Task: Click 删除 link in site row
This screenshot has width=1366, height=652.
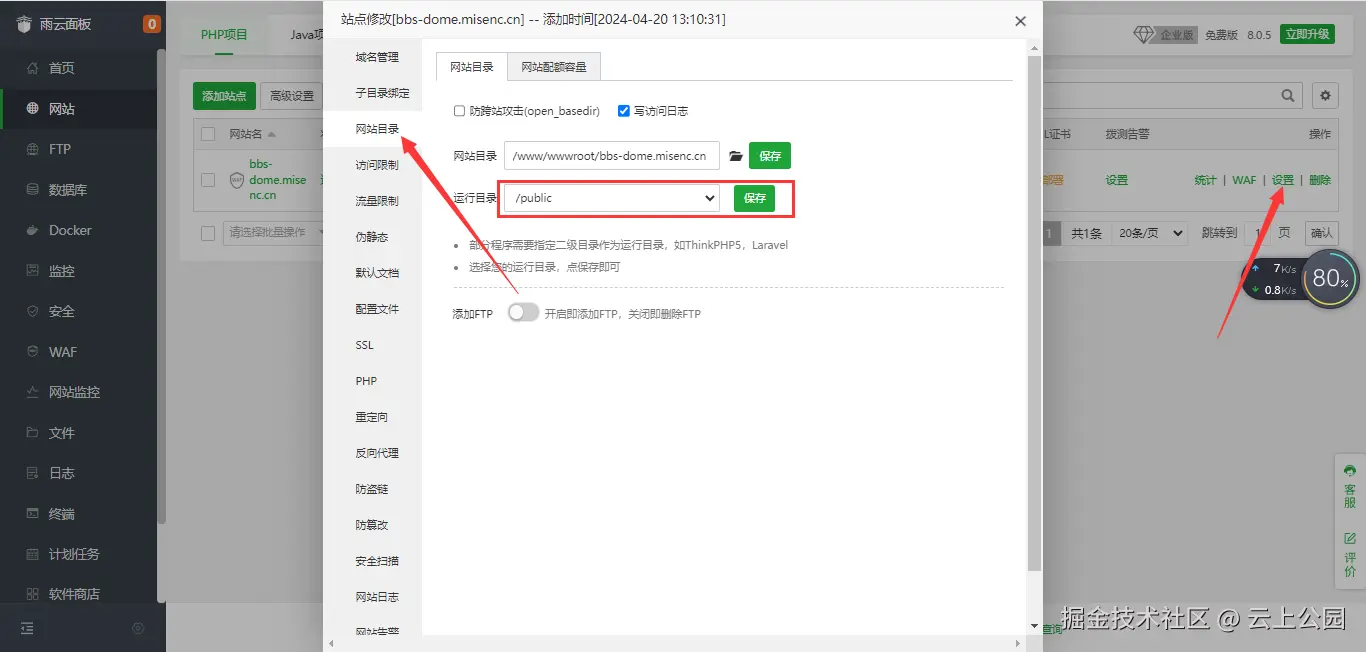Action: coord(1320,180)
